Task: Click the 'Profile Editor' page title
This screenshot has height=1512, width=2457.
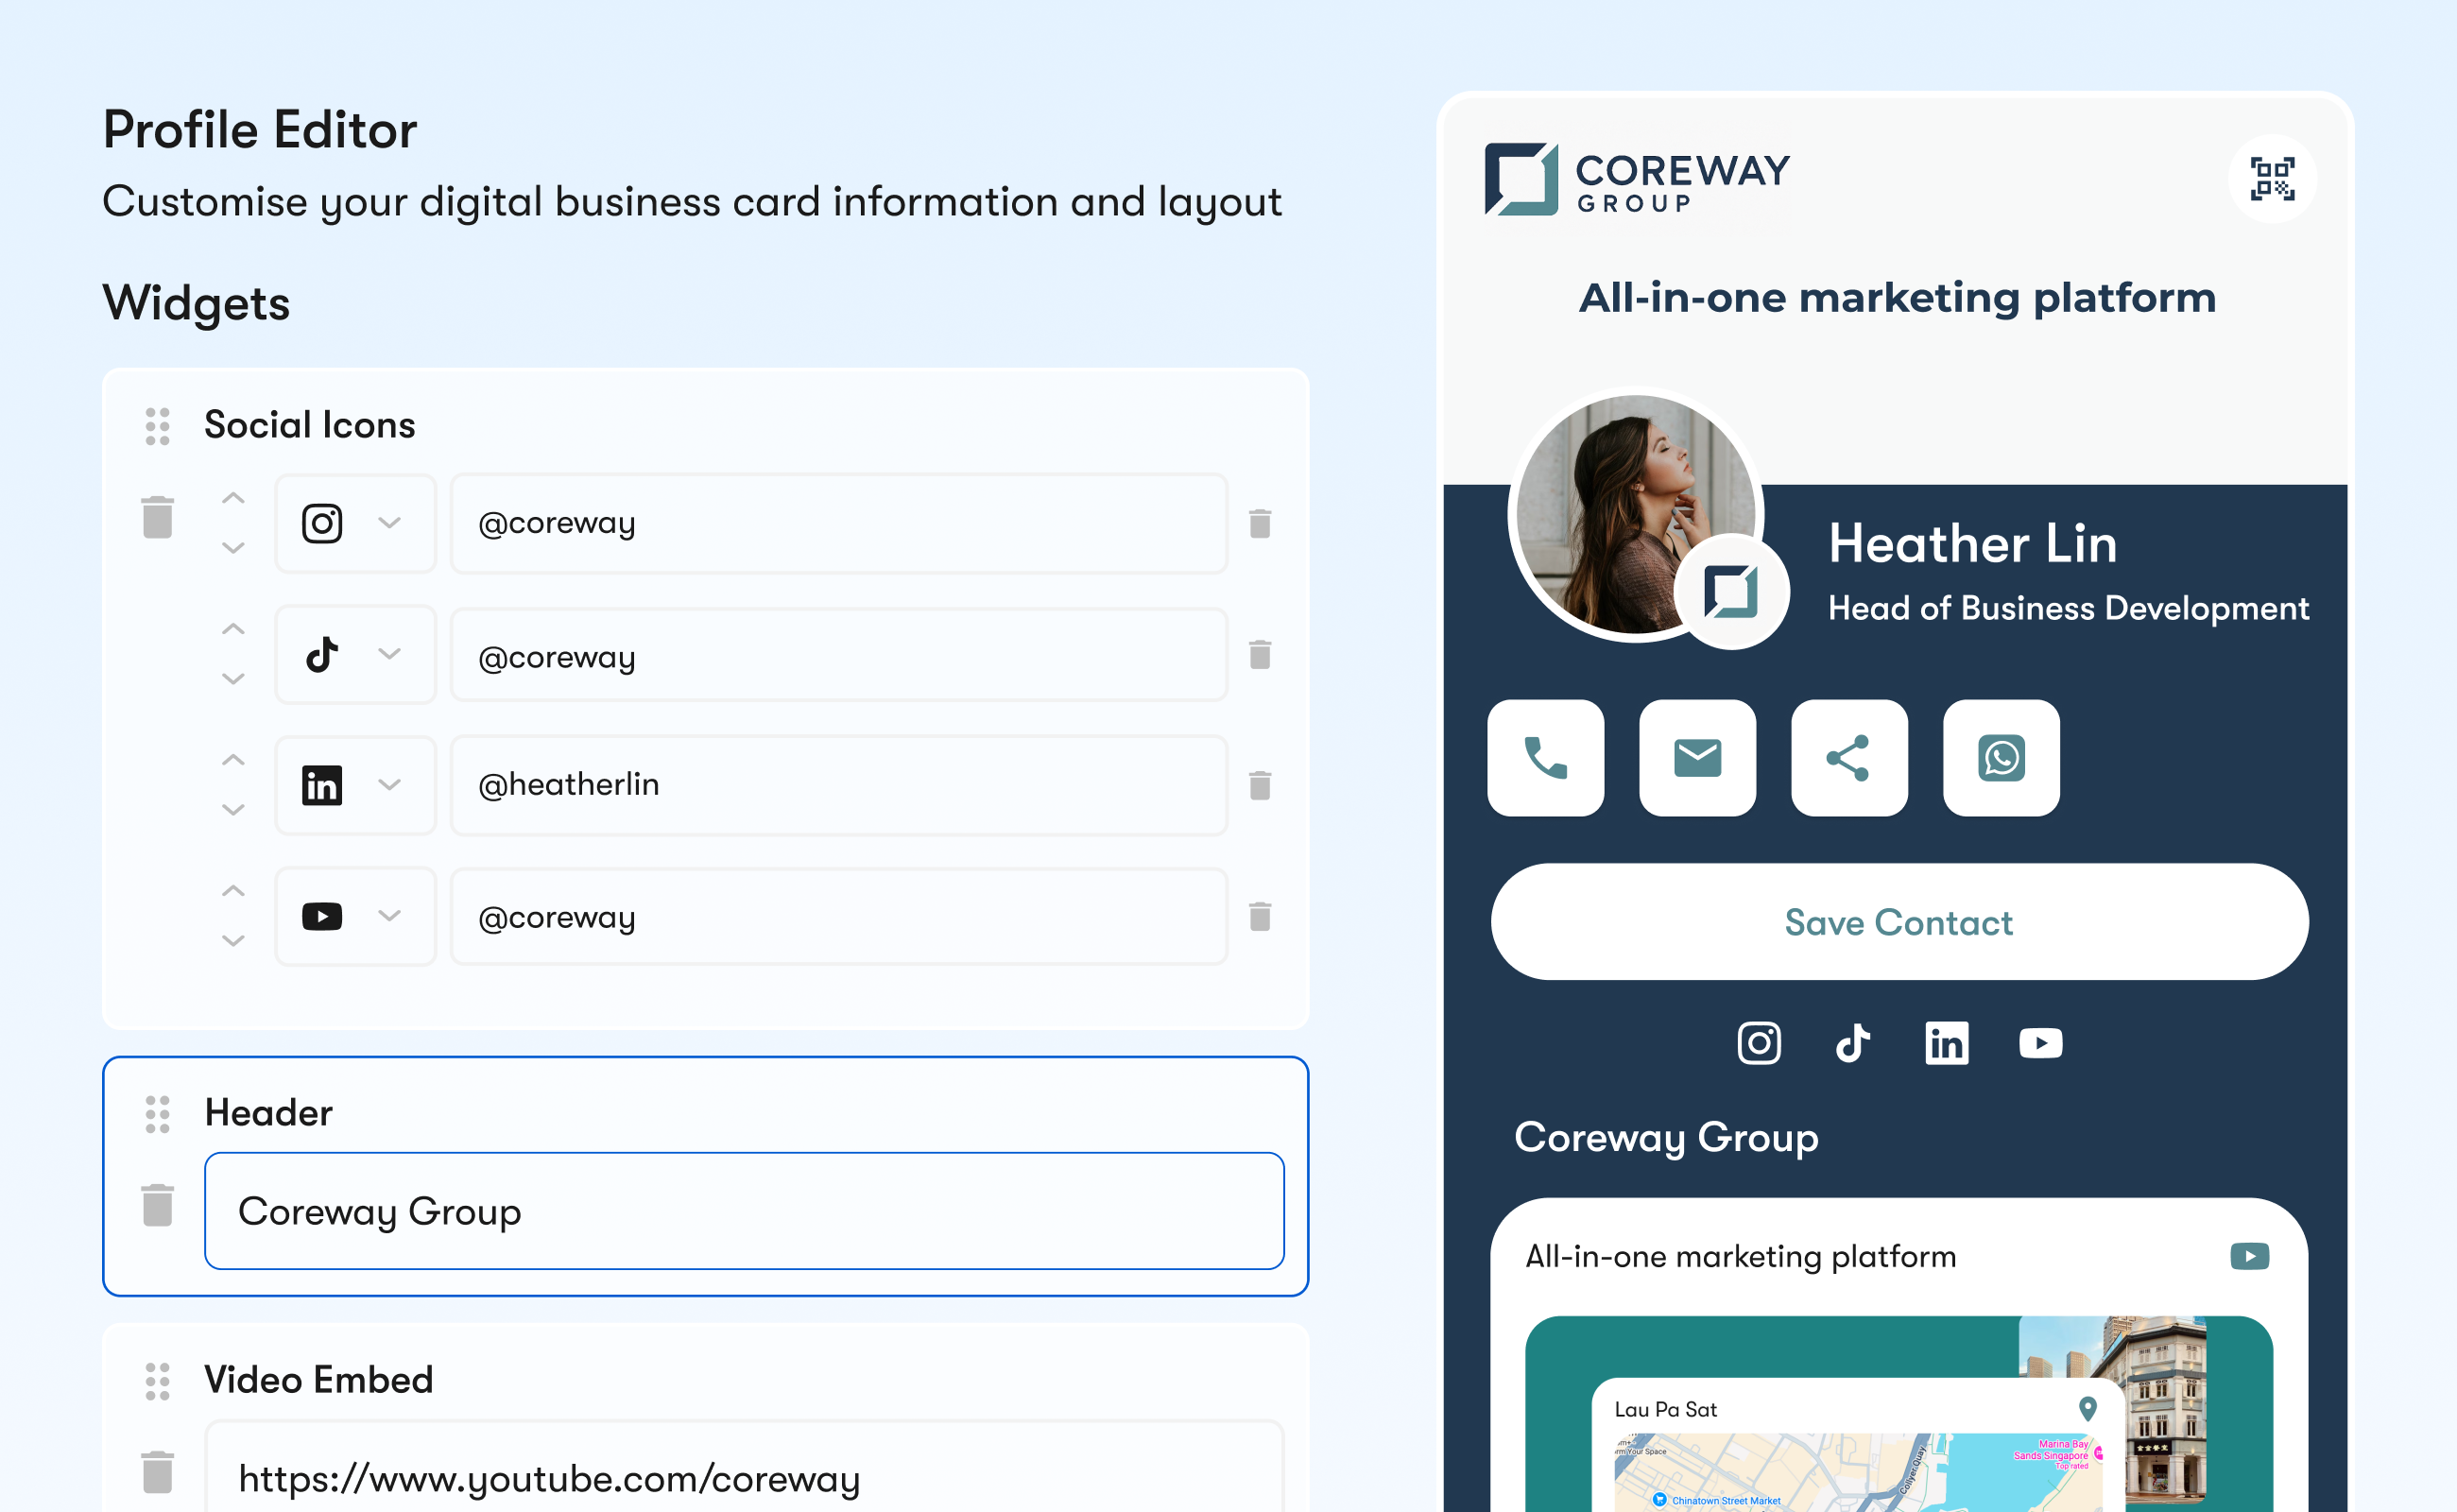Action: click(260, 130)
